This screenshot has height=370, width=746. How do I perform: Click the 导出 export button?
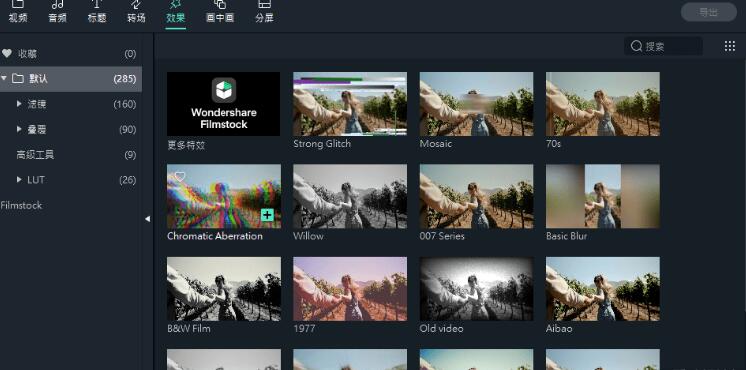(708, 12)
